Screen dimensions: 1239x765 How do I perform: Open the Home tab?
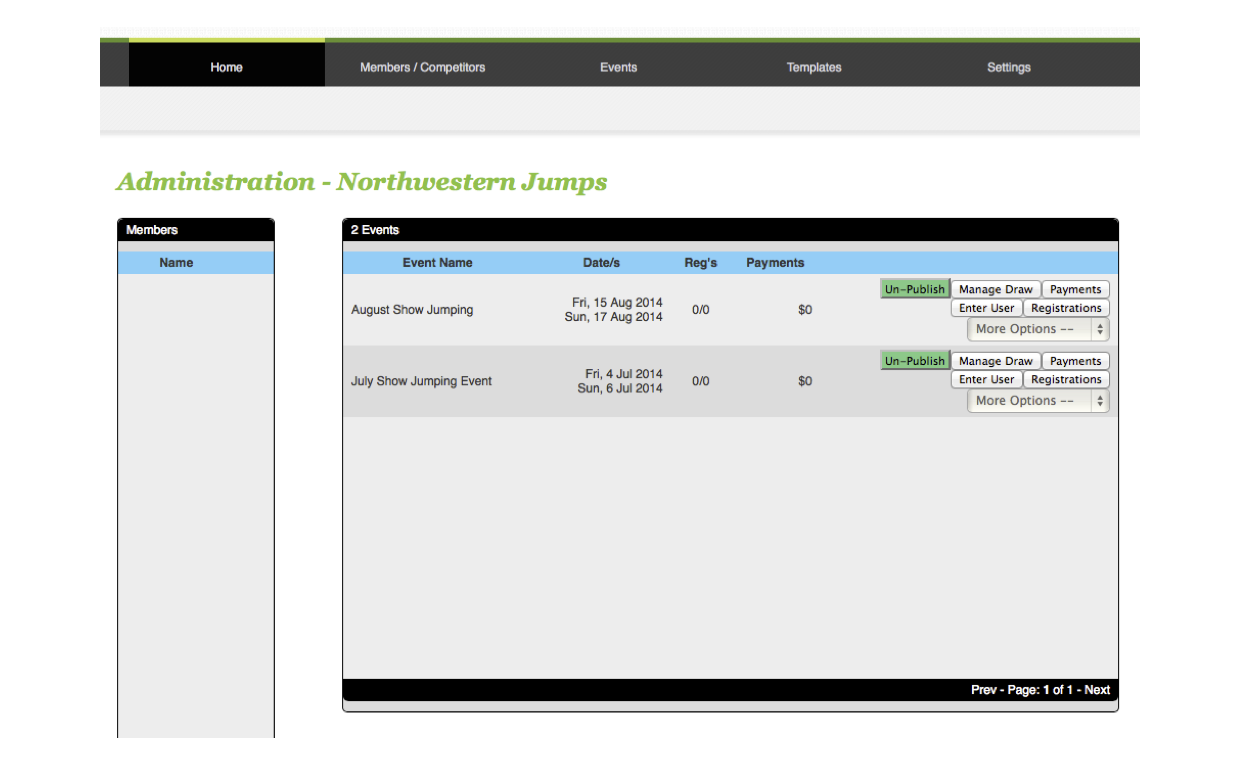pyautogui.click(x=226, y=67)
